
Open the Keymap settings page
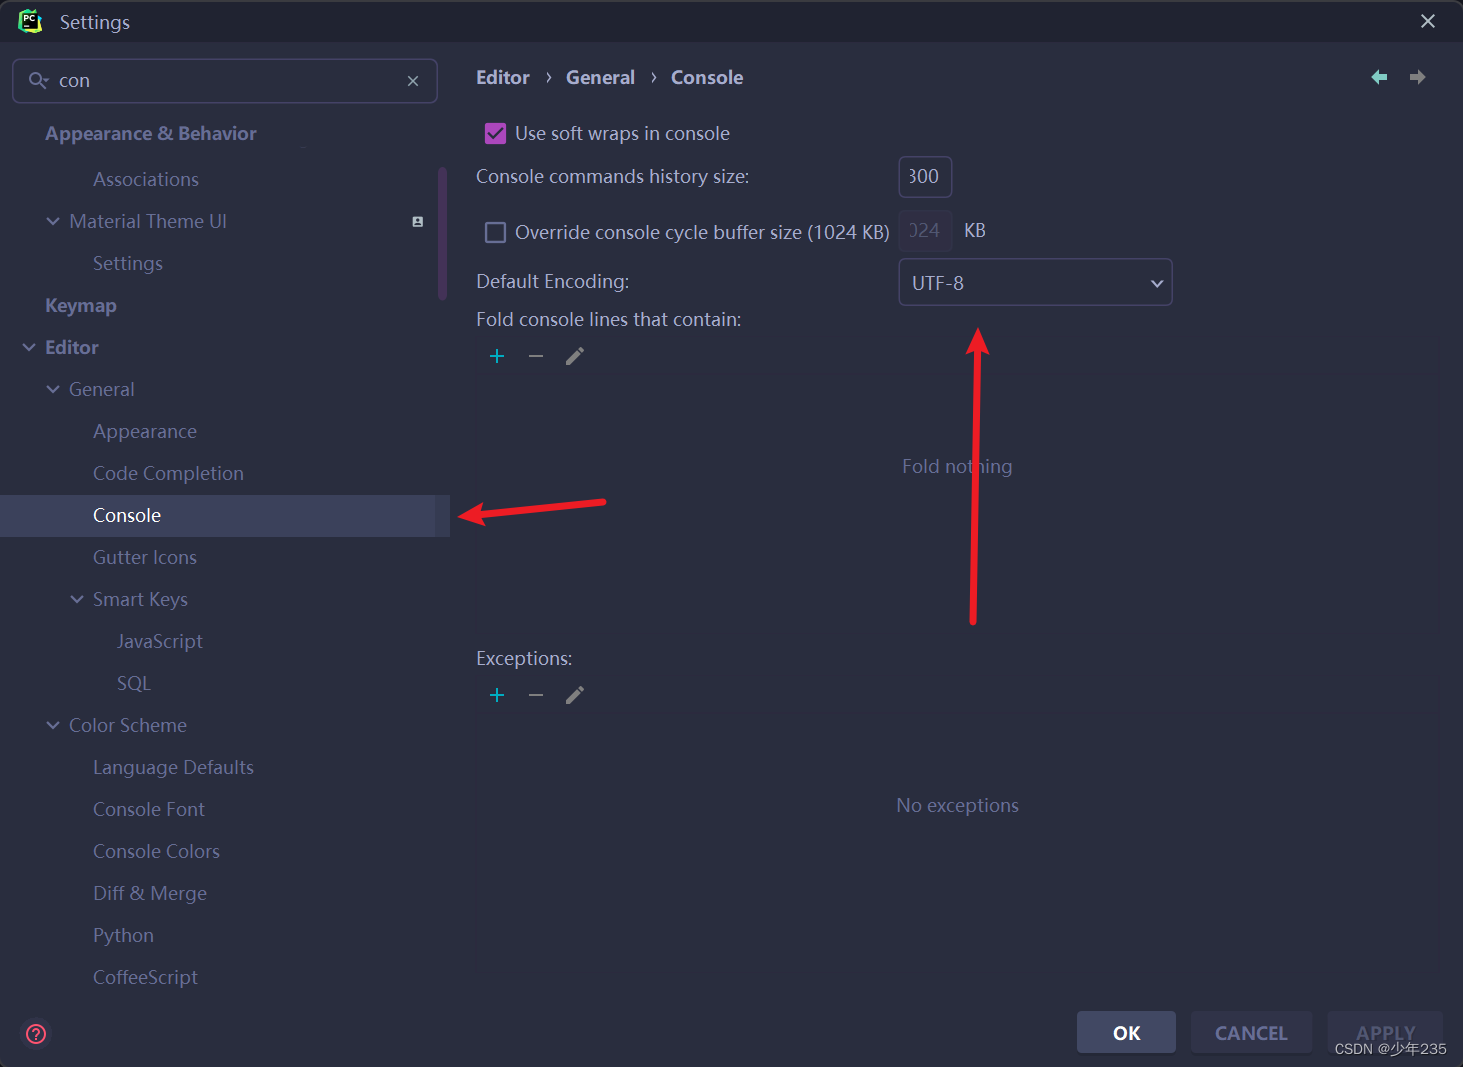click(81, 305)
